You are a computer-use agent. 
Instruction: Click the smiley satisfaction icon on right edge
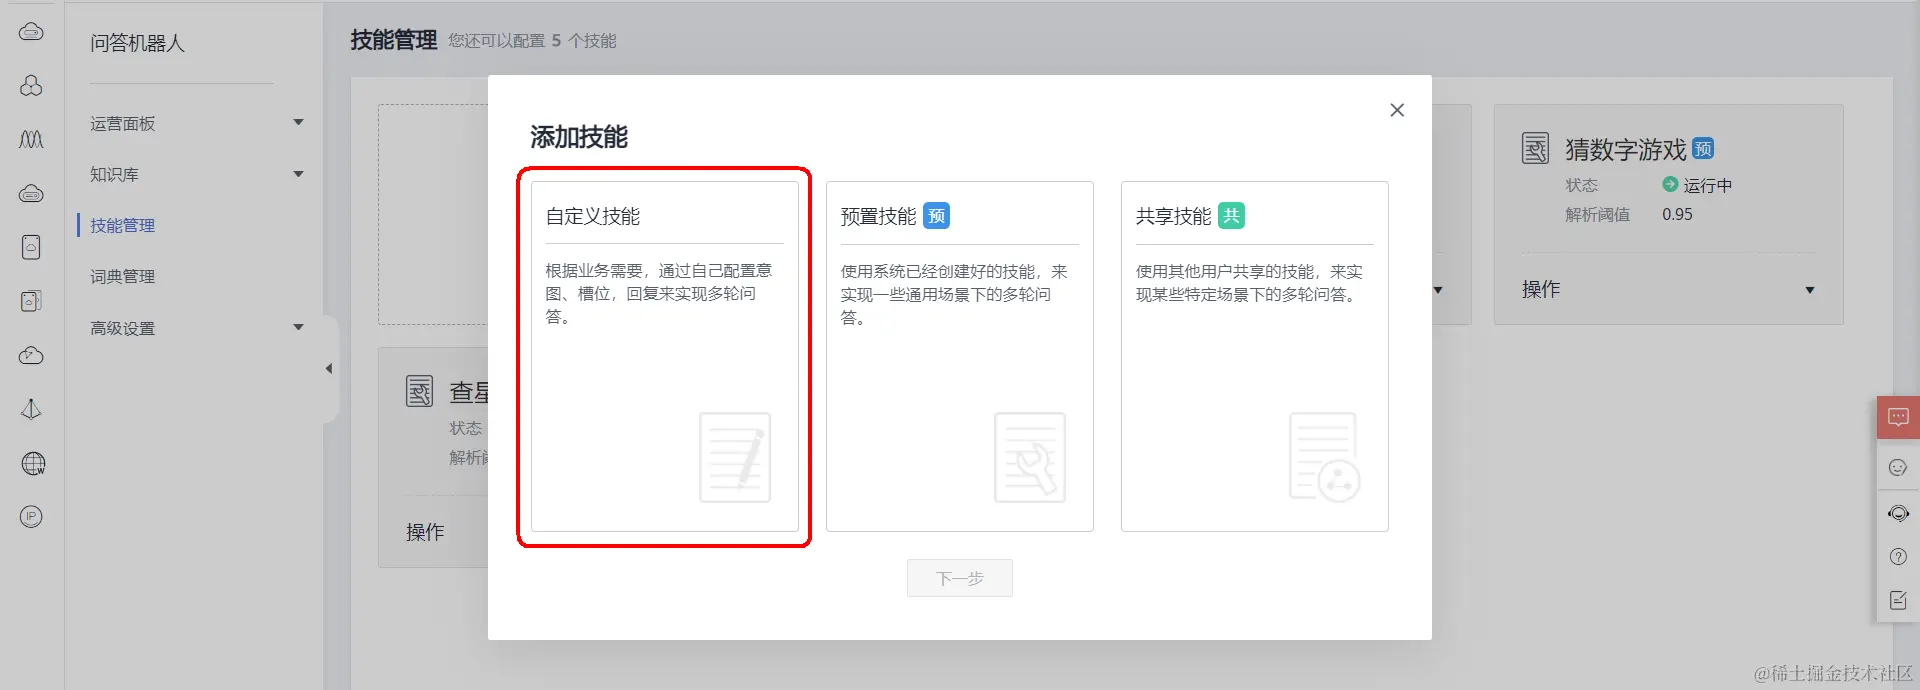(1898, 468)
